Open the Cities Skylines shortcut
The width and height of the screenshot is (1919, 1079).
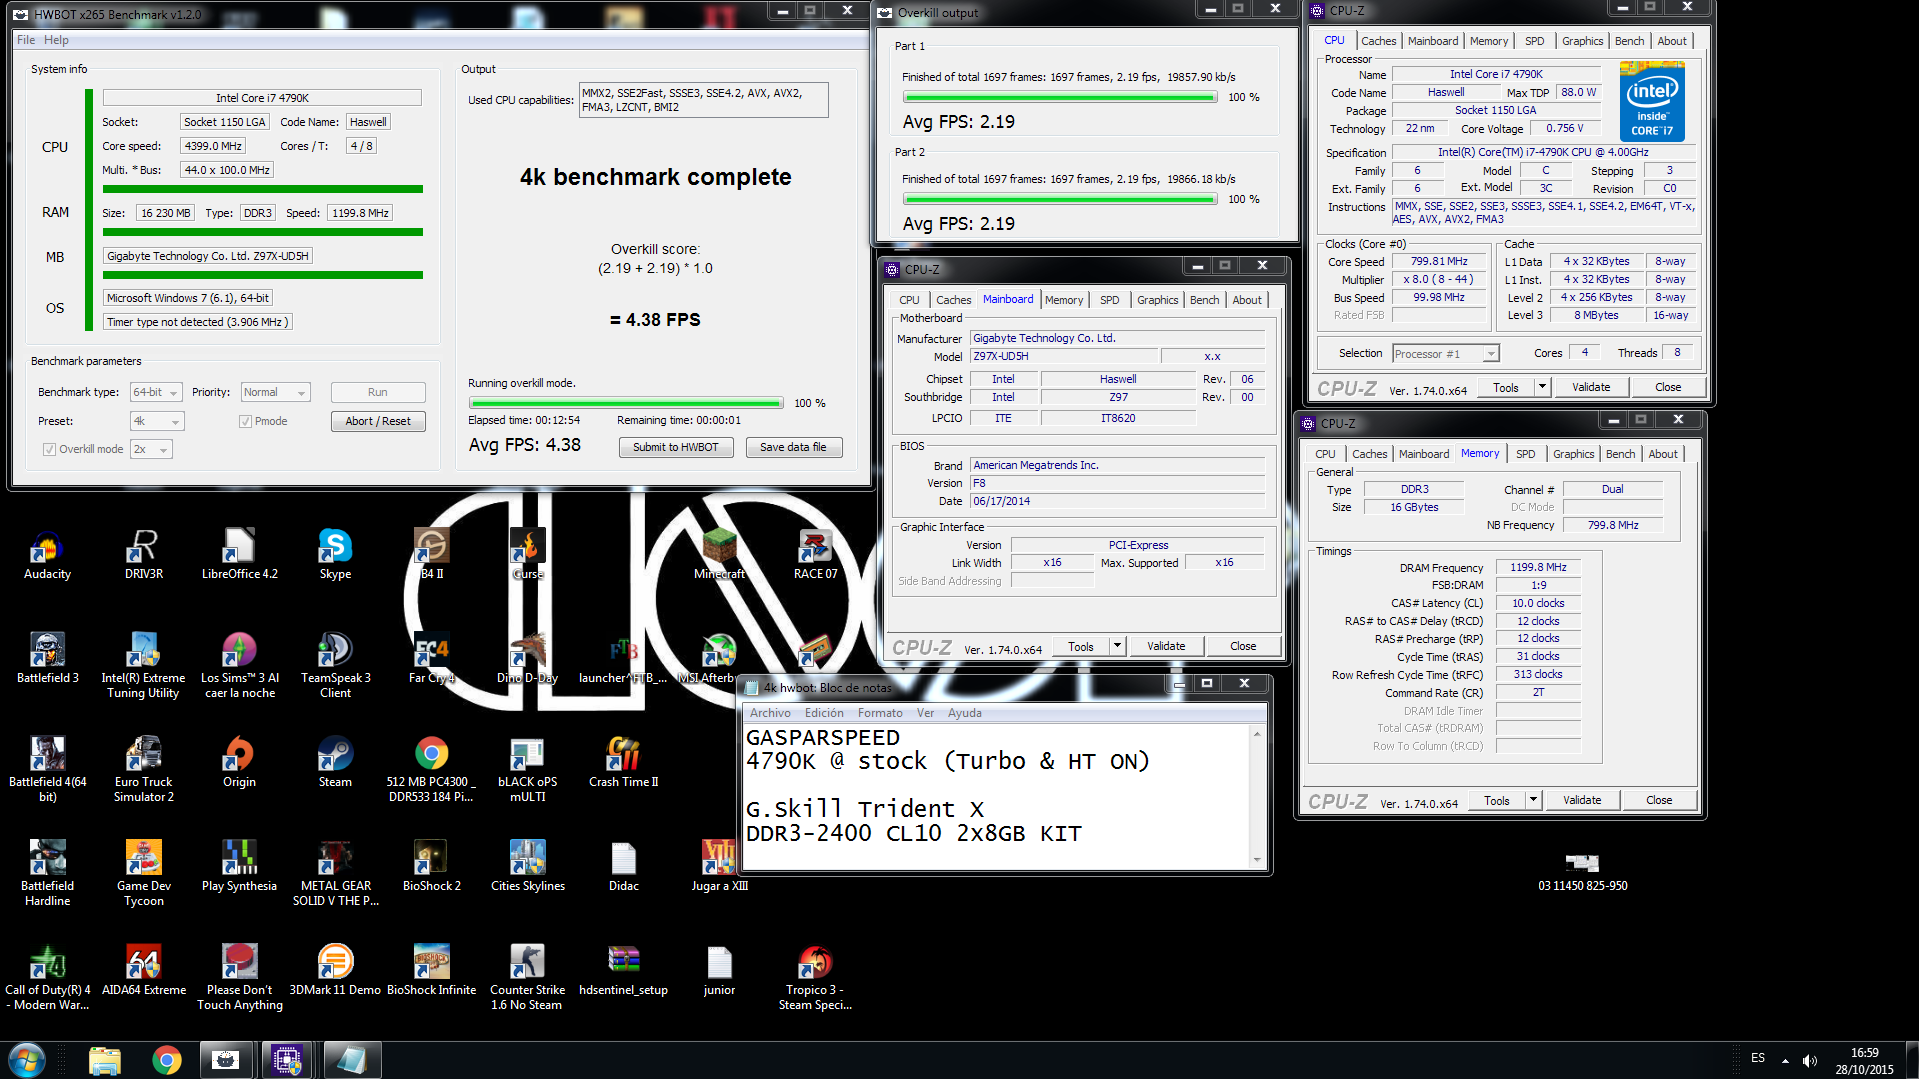(x=527, y=866)
